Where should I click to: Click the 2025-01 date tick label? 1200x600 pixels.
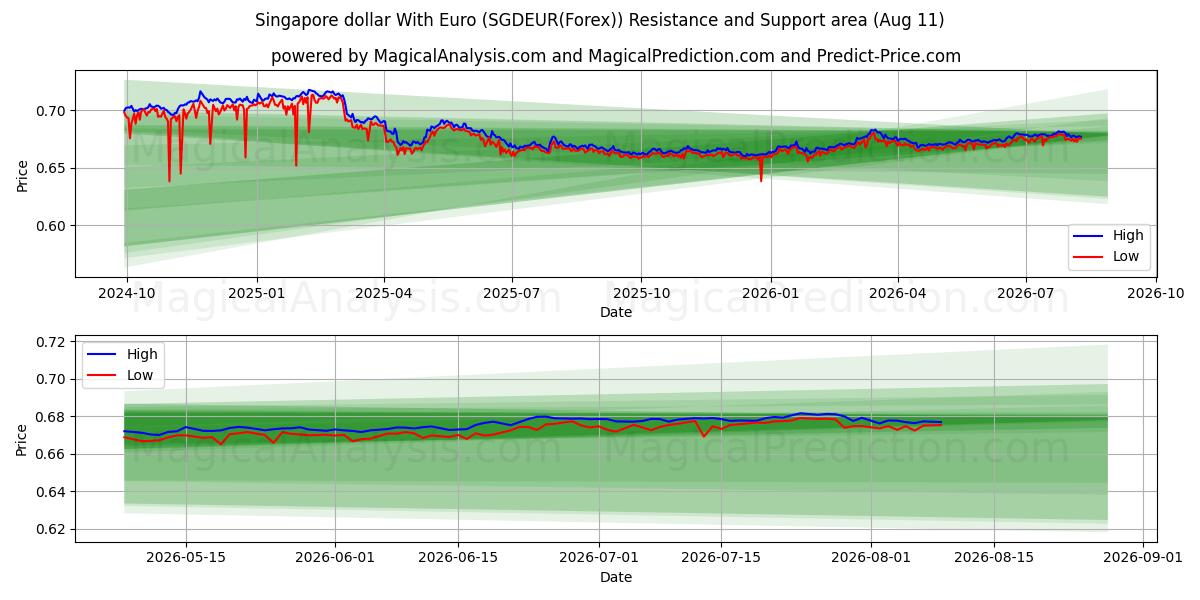257,293
